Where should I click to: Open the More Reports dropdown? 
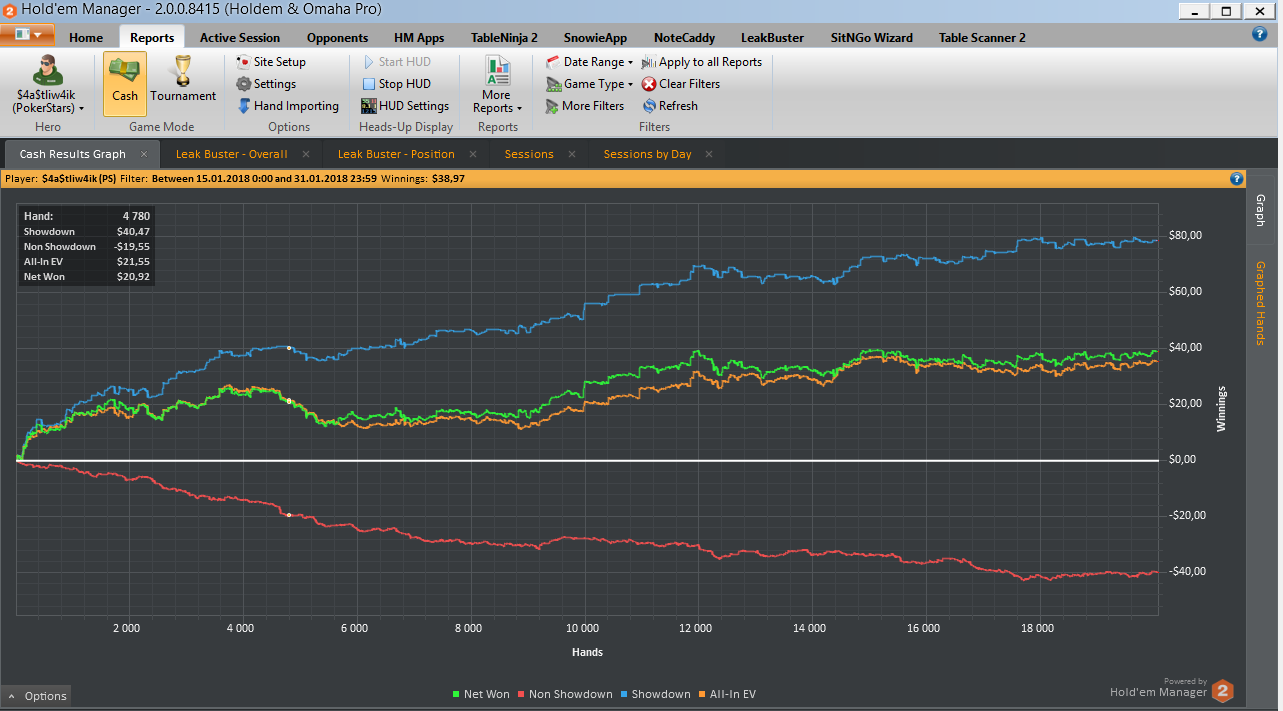[x=497, y=84]
